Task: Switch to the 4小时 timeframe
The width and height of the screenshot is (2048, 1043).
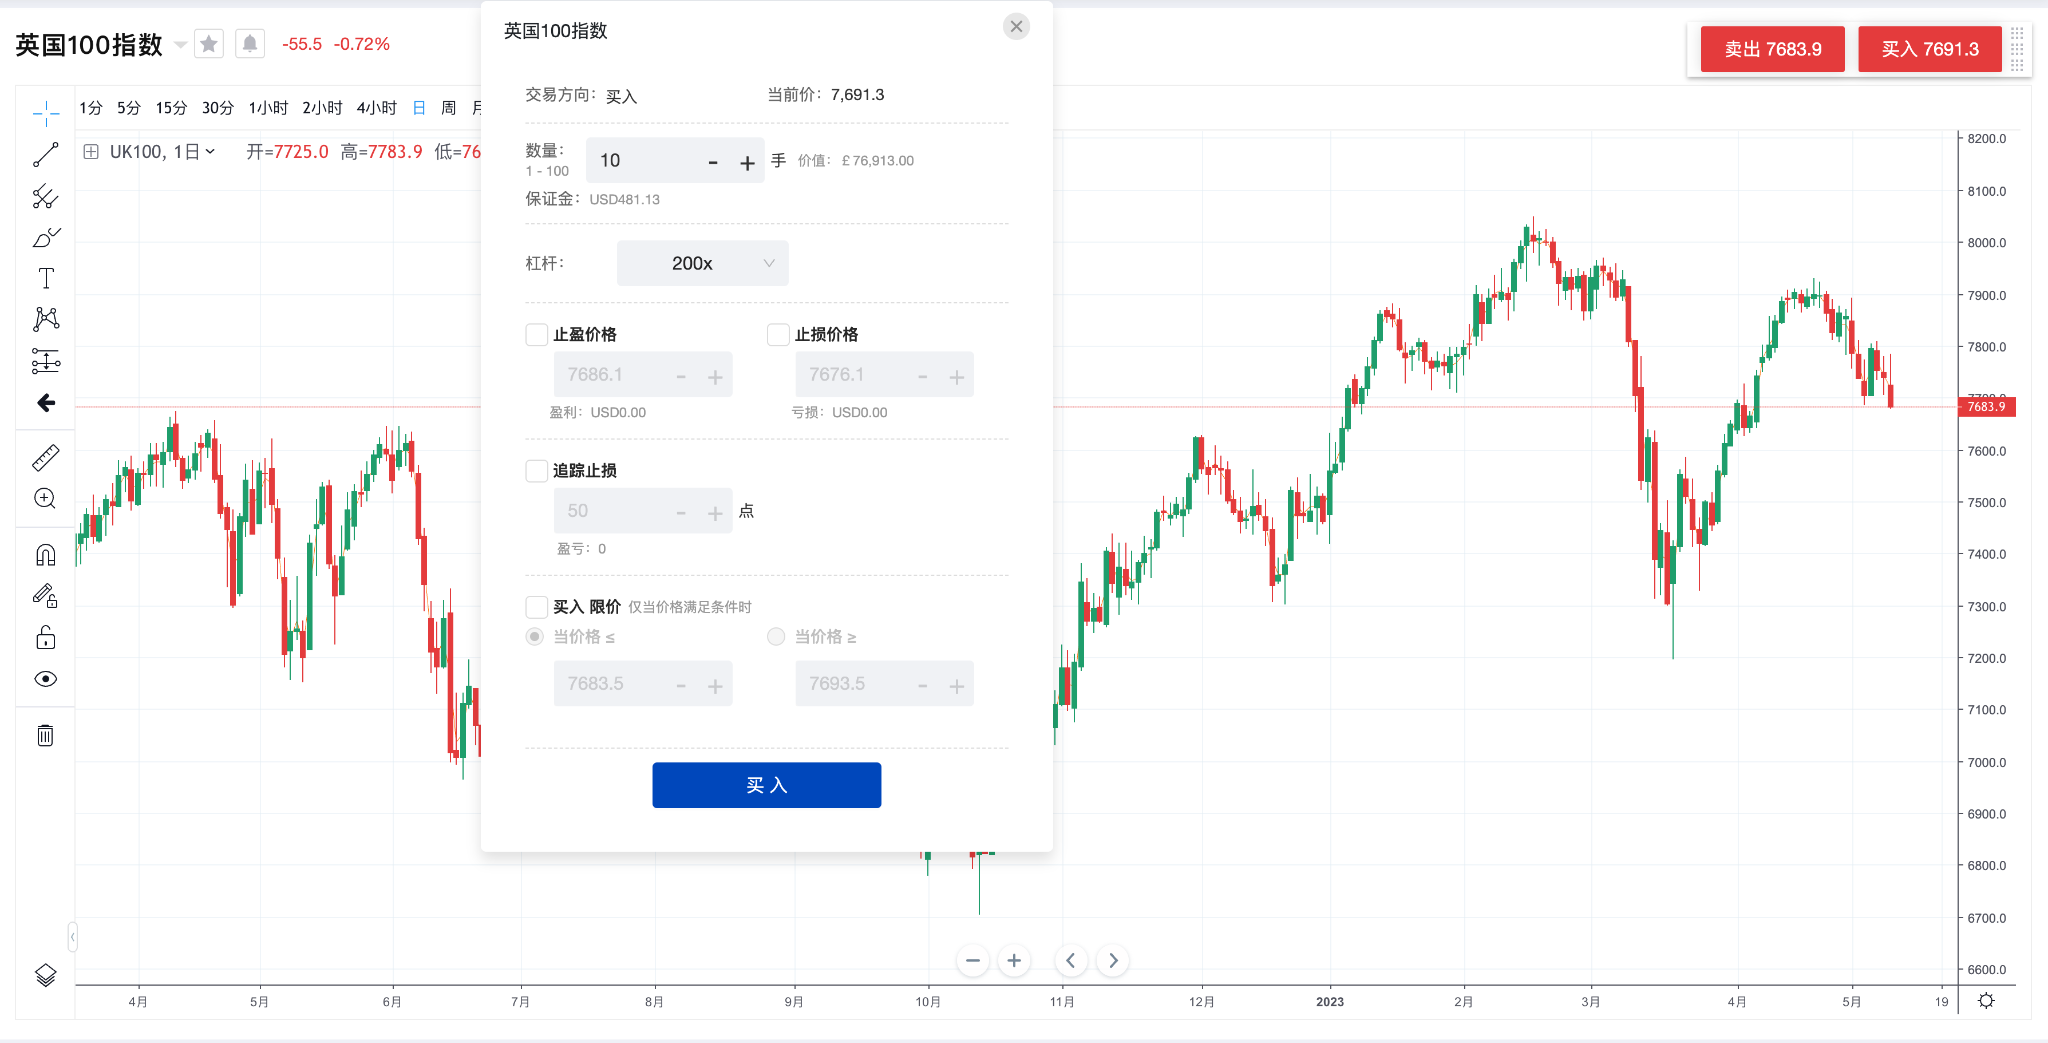Action: (x=376, y=108)
